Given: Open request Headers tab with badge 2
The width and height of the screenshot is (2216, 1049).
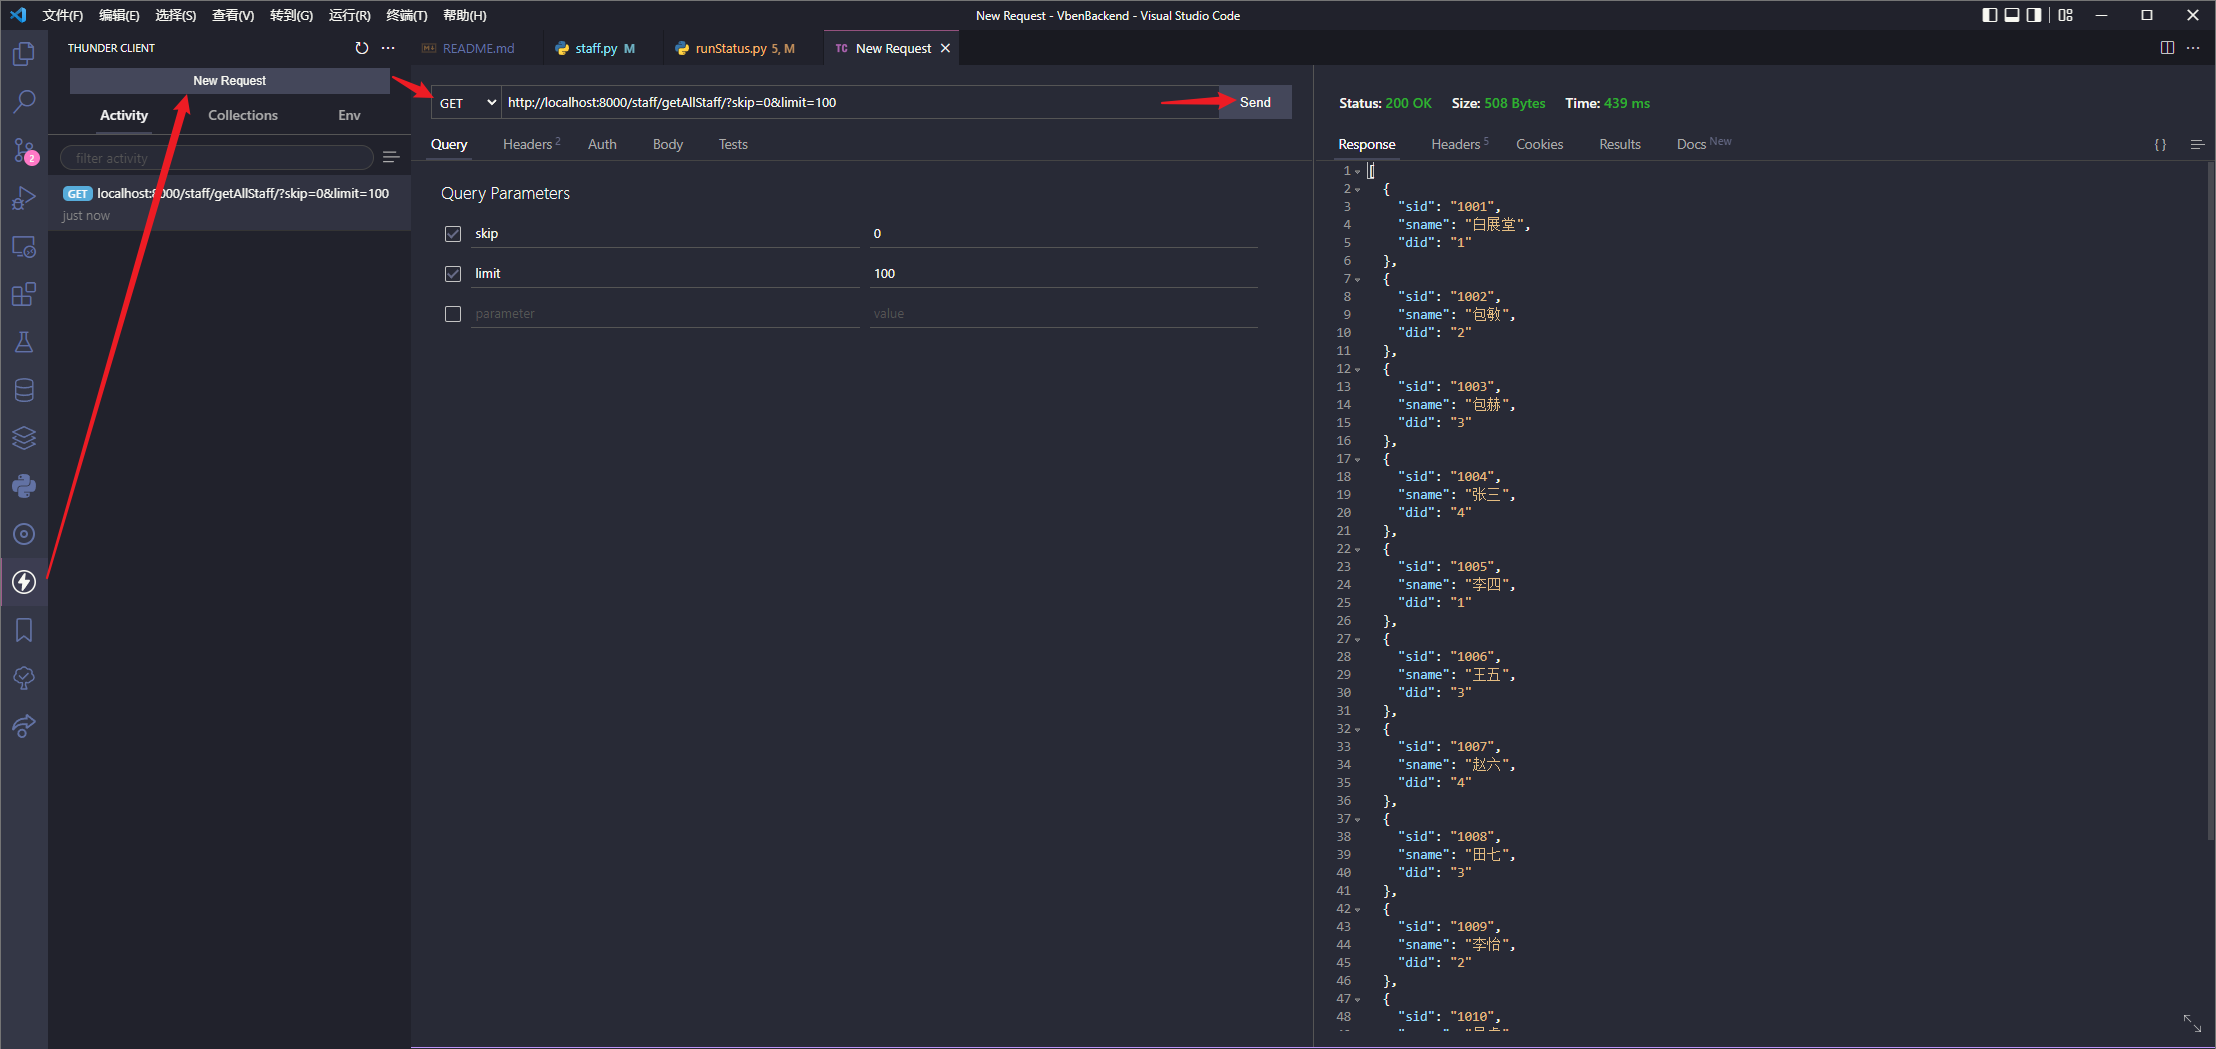Looking at the screenshot, I should [x=531, y=144].
